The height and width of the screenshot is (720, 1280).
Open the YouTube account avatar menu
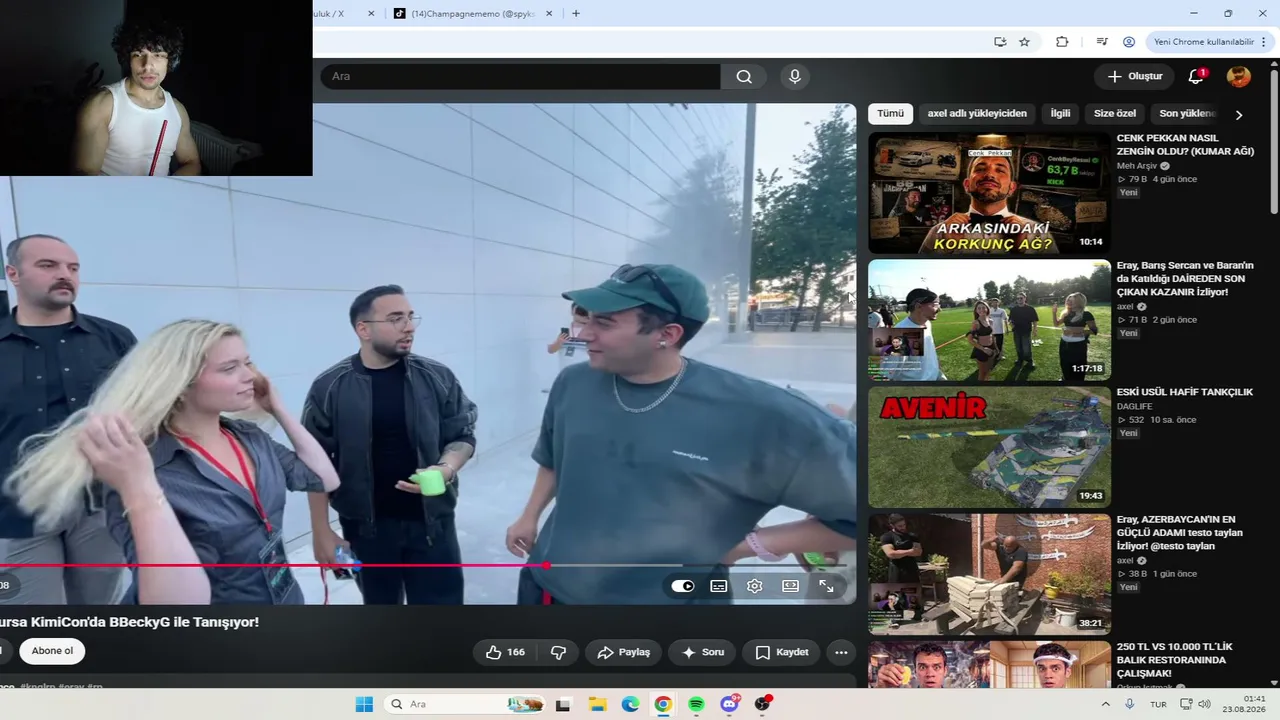coord(1239,77)
